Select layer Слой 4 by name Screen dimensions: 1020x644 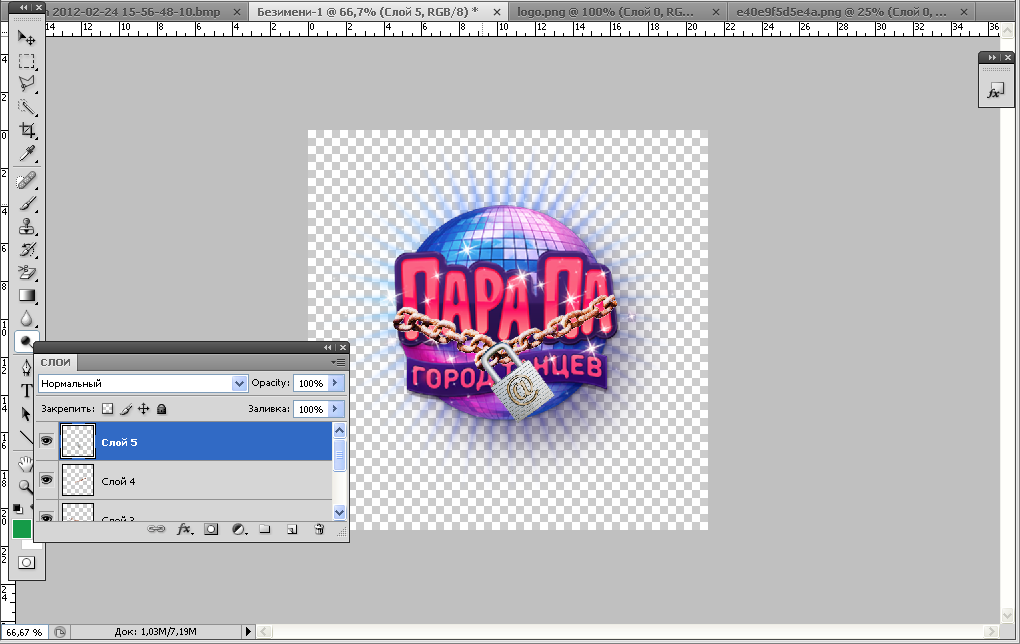[x=118, y=481]
